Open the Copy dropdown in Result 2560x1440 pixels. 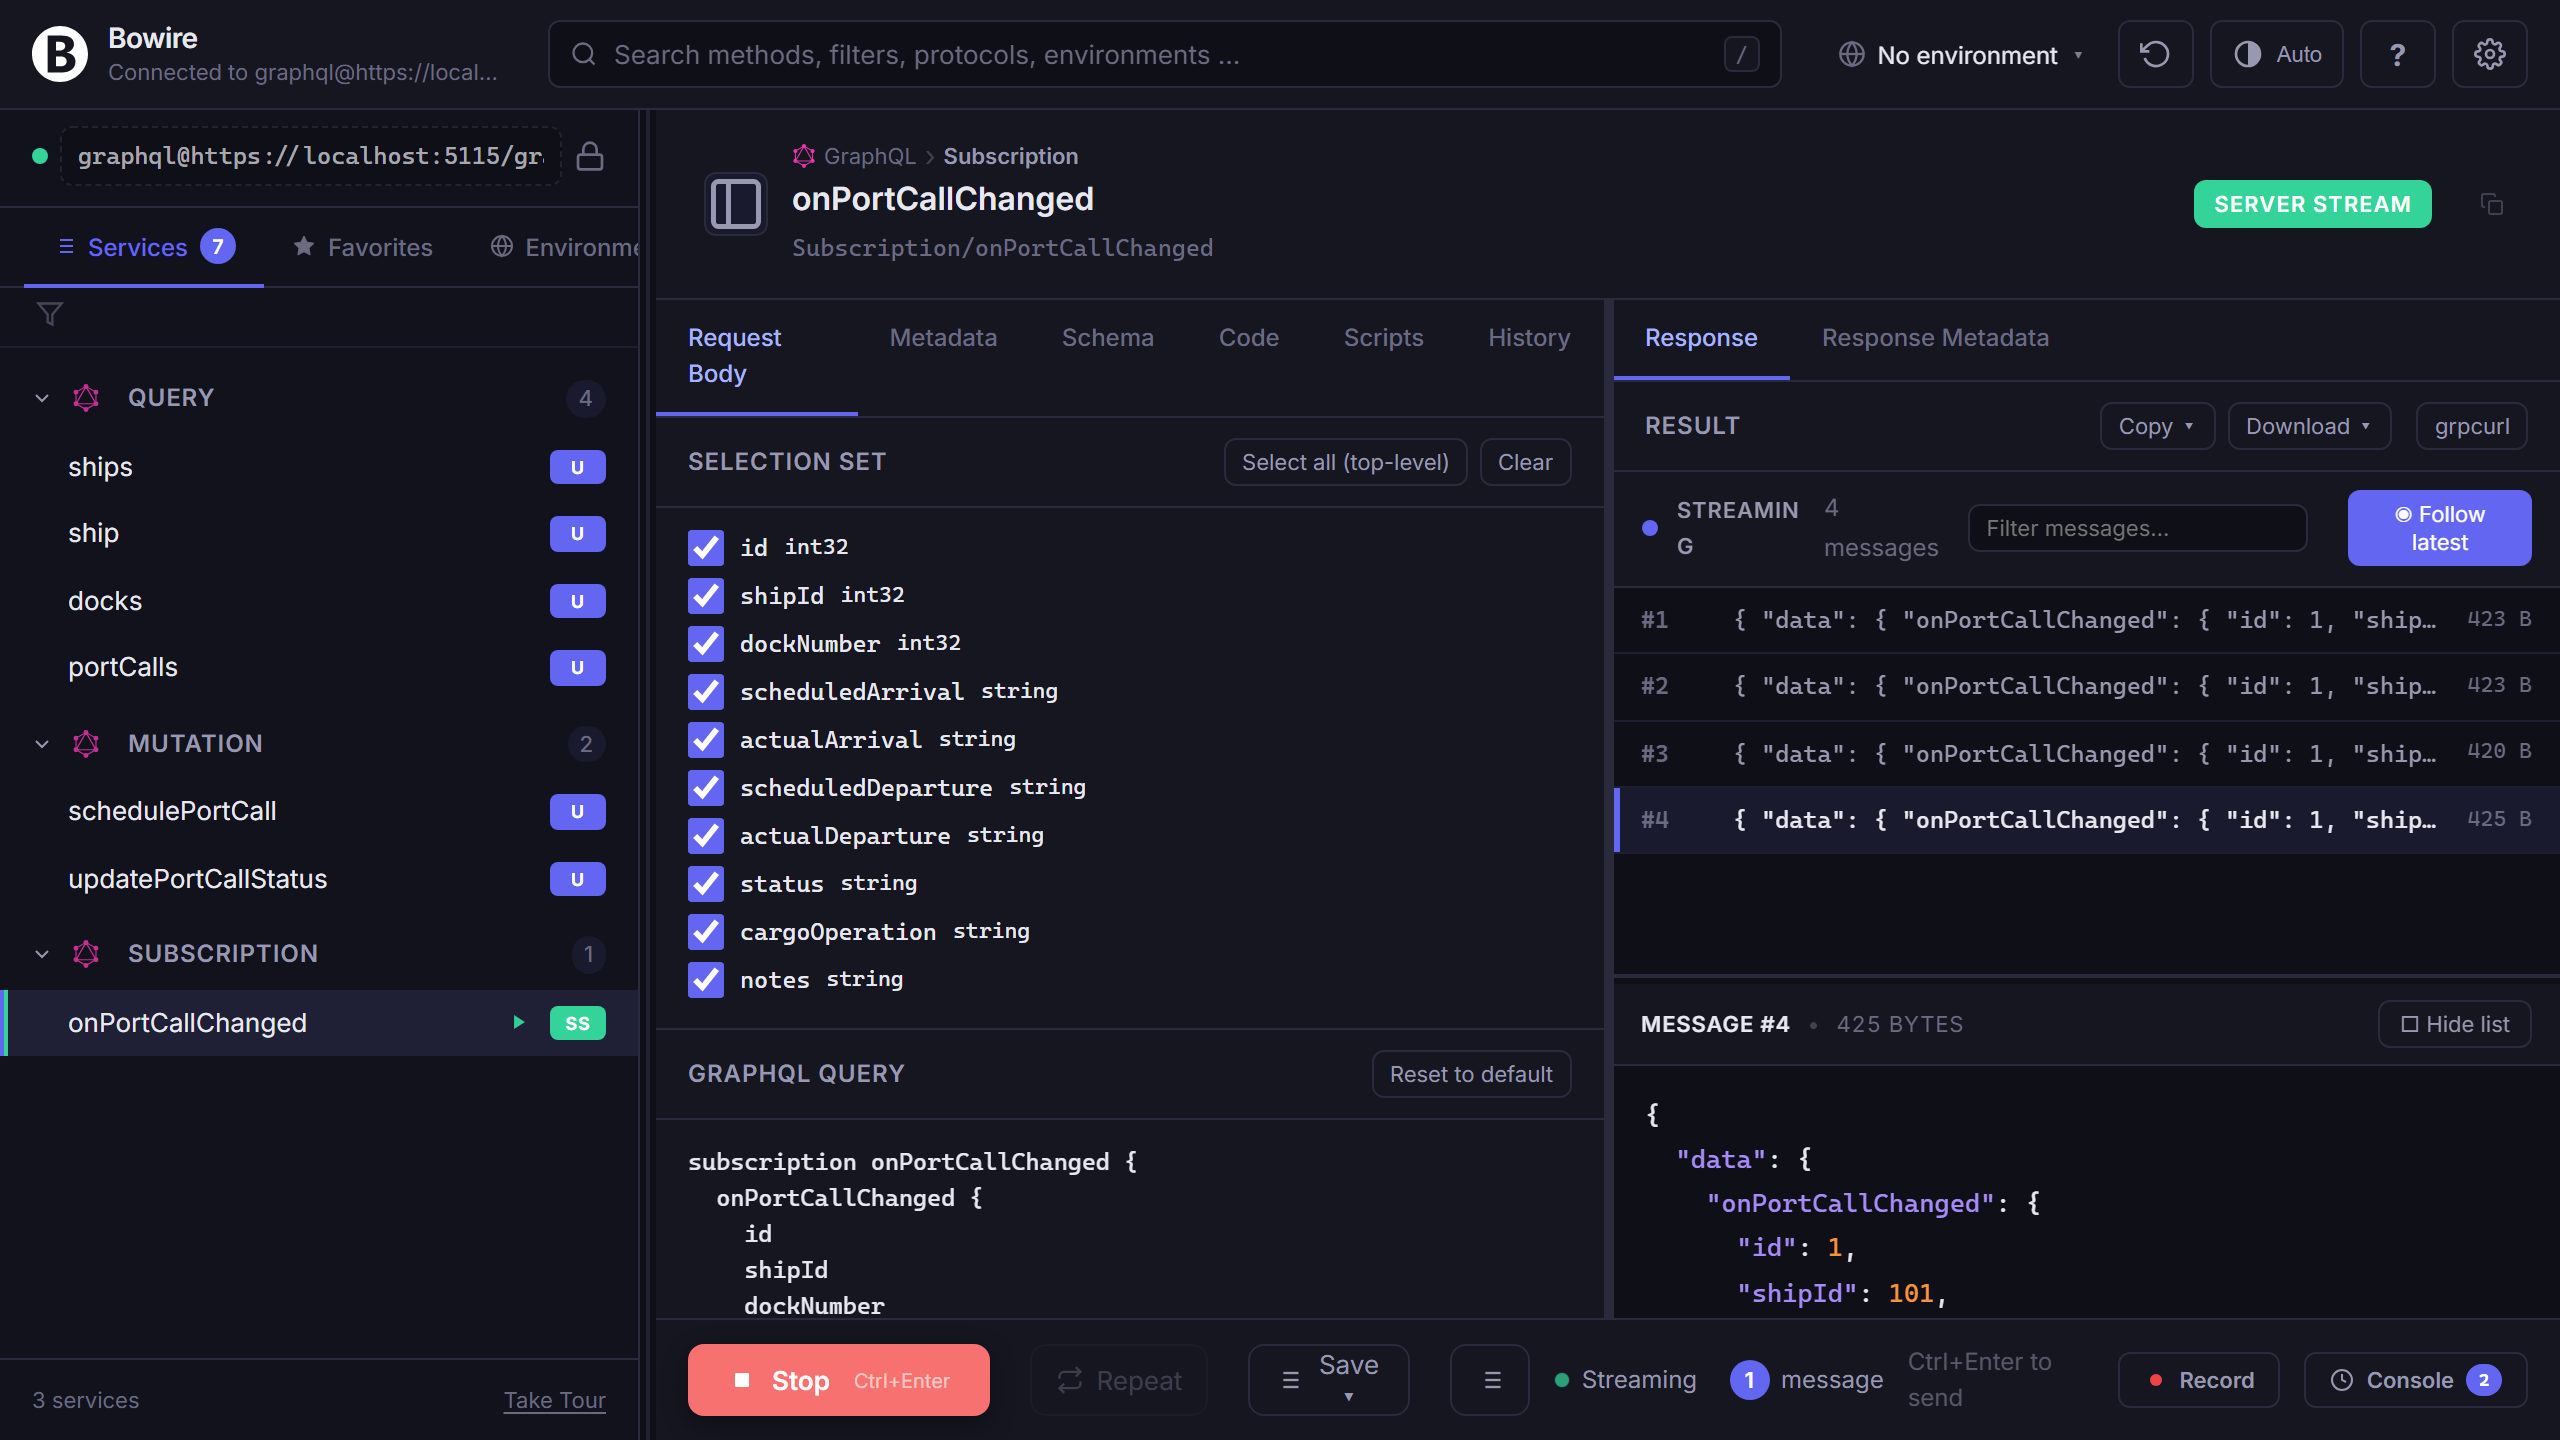2157,426
